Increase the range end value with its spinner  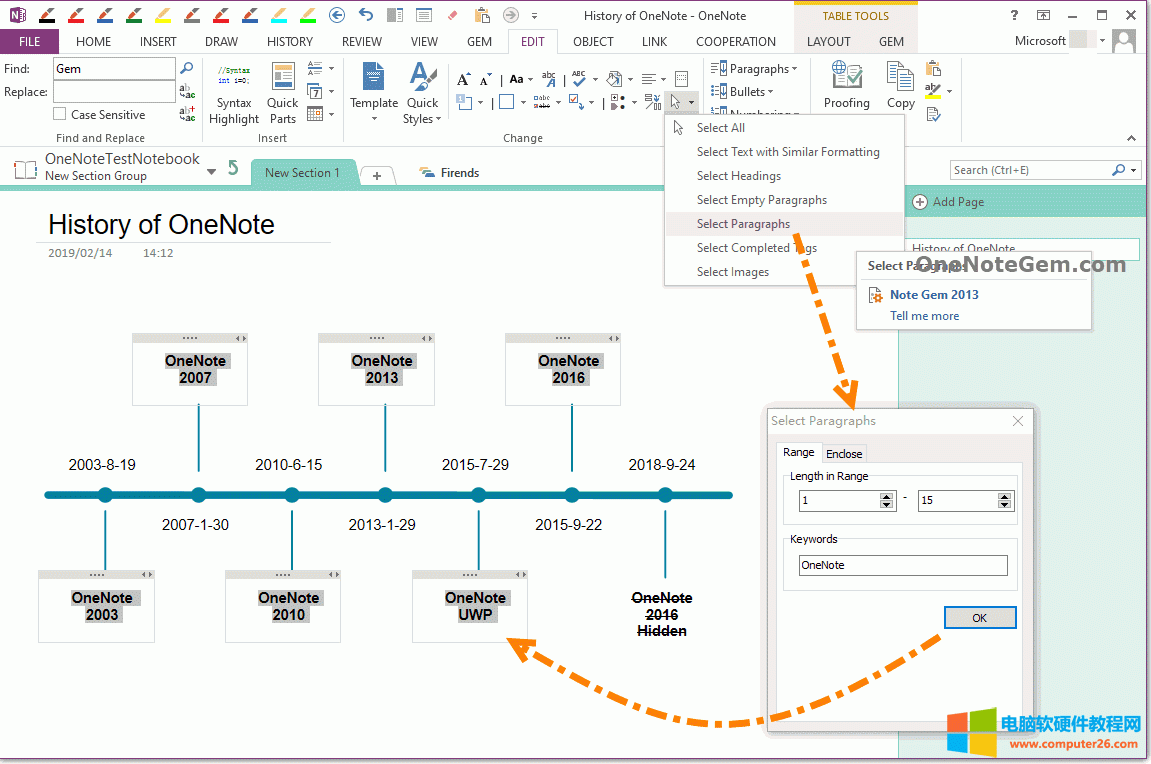point(1004,495)
